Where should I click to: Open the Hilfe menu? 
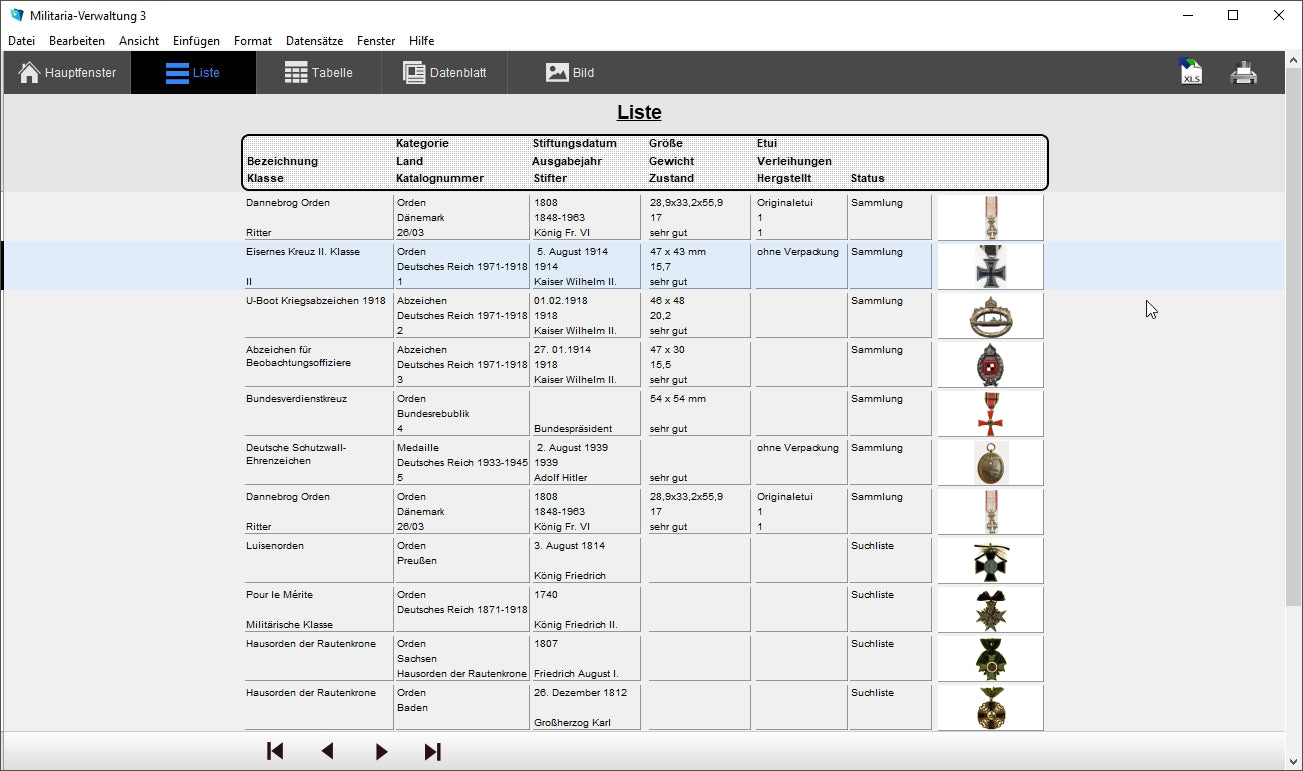pyautogui.click(x=421, y=41)
